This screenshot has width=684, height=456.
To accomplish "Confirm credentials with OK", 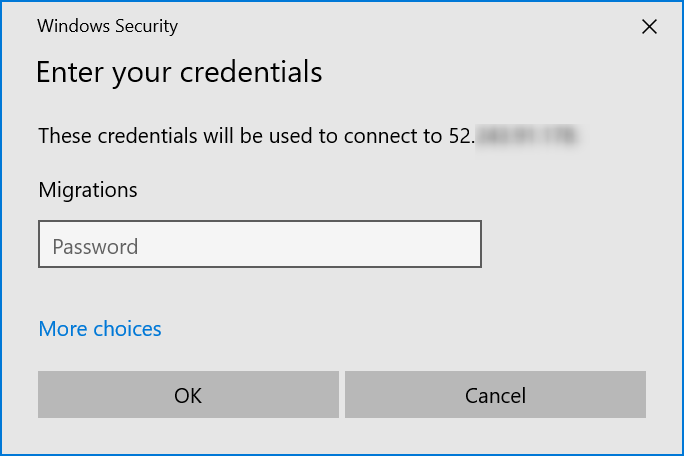I will 188,395.
